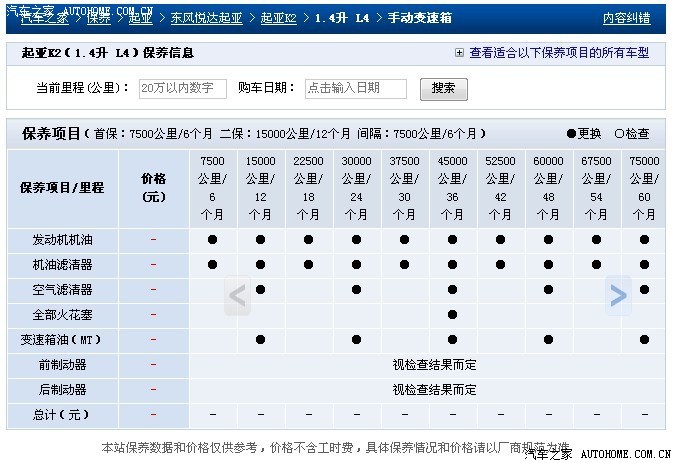Image resolution: width=678 pixels, height=463 pixels.
Task: Open the 东风悦达起亚 breadcrumb link
Action: pyautogui.click(x=206, y=18)
